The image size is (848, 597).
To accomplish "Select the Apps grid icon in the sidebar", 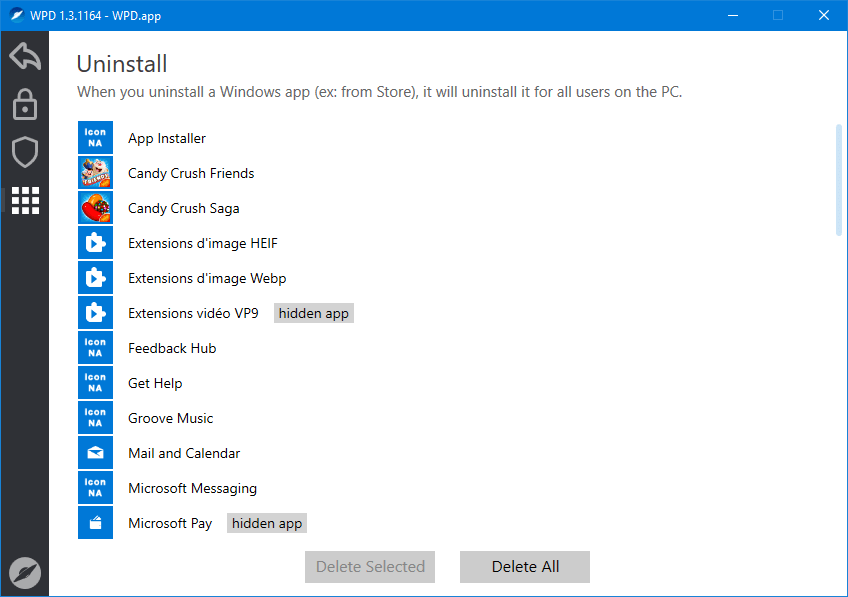I will tap(25, 201).
